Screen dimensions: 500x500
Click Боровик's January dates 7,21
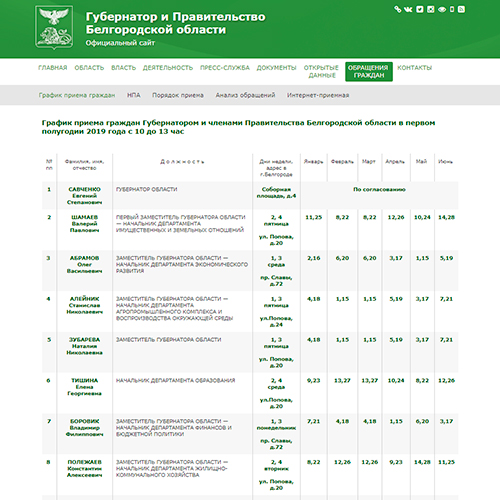point(314,421)
